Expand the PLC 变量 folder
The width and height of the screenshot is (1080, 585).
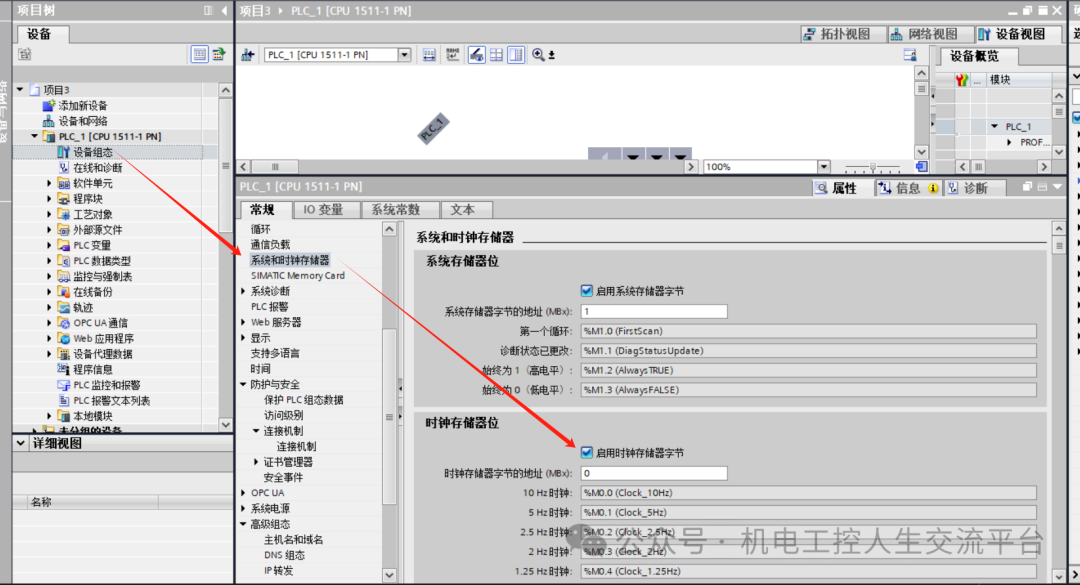[49, 245]
